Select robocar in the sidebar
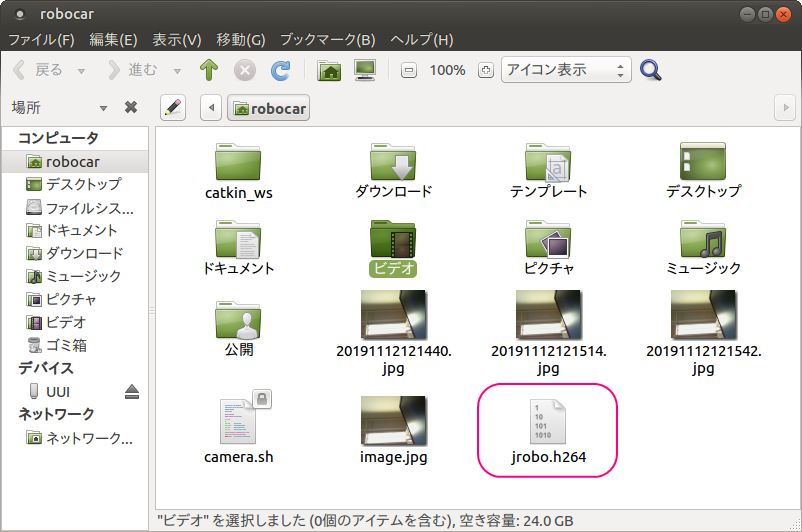Screen dimensions: 802x532 coord(75,162)
